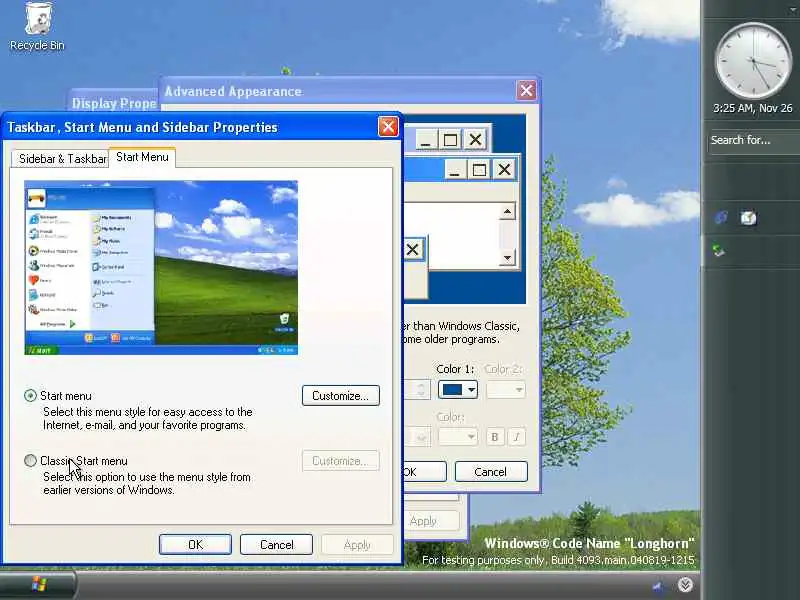Click active preview window's minimize icon
Image resolution: width=800 pixels, height=600 pixels.
click(x=455, y=169)
